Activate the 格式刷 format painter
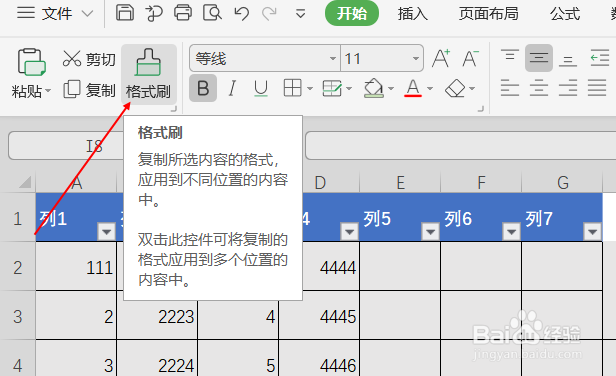Screen dimensions: 616x376 tap(148, 73)
